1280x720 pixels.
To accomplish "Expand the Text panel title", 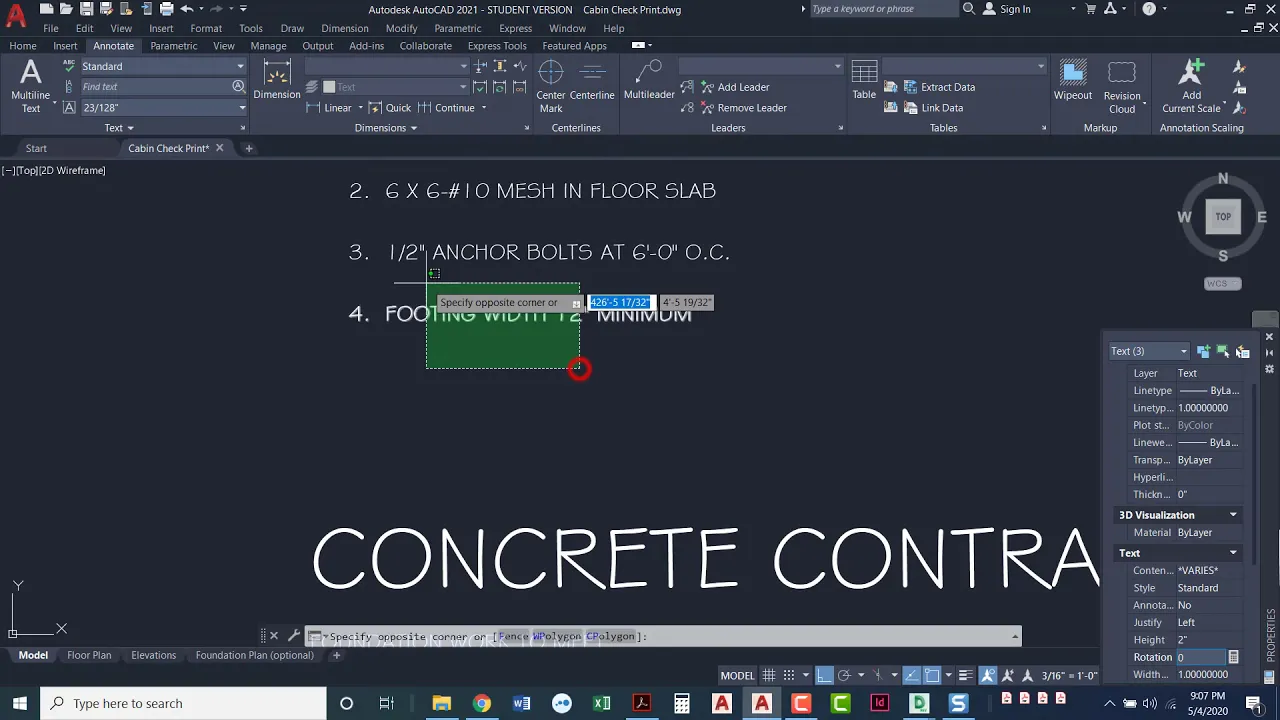I will [x=119, y=128].
